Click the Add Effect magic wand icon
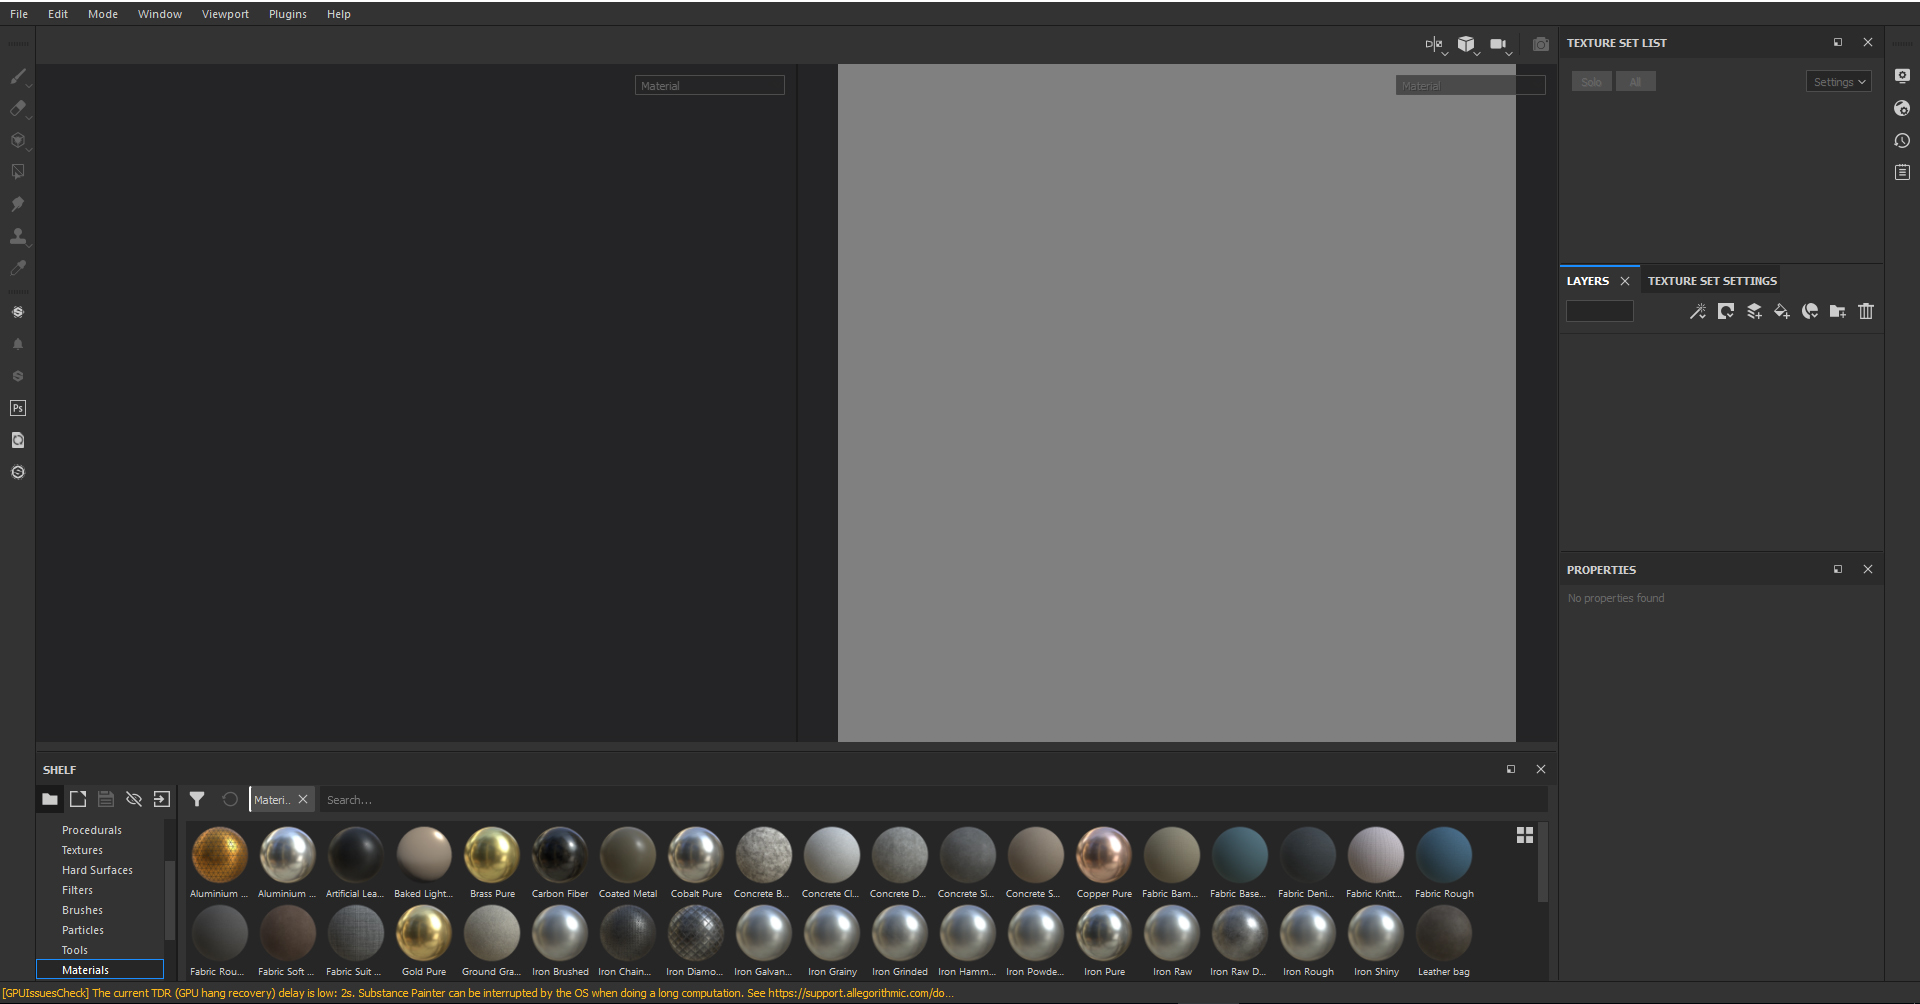Viewport: 1920px width, 1004px height. click(x=1698, y=311)
